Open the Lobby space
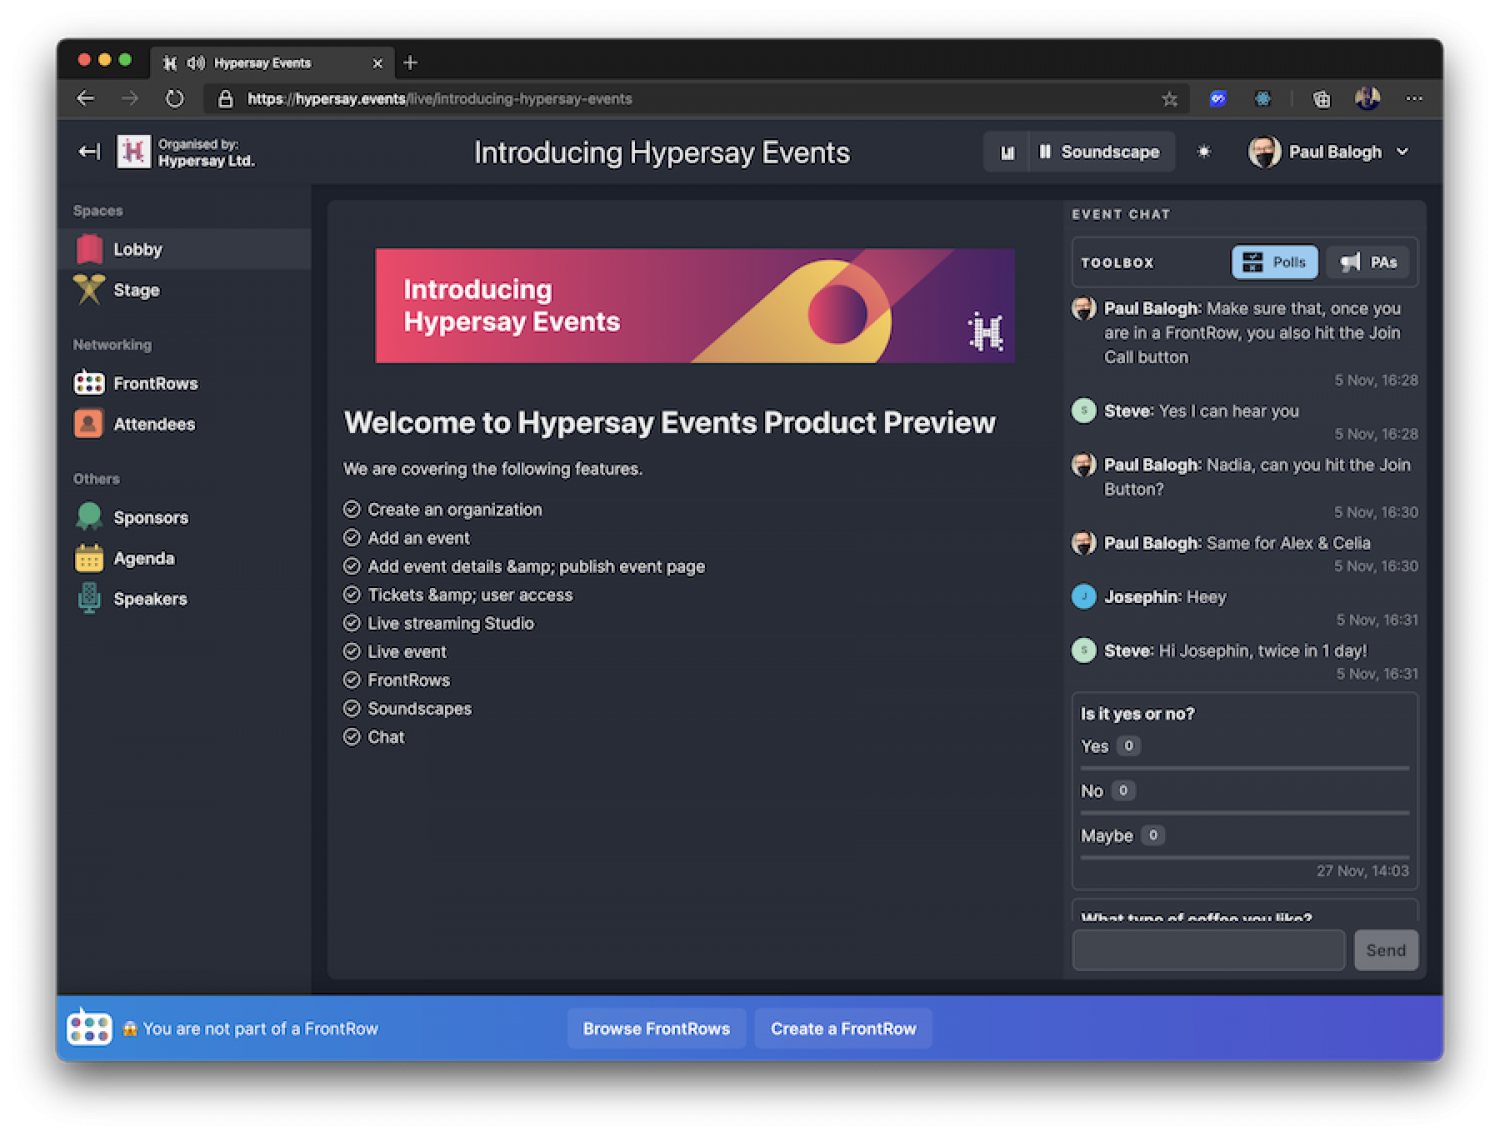This screenshot has height=1136, width=1500. pos(137,250)
